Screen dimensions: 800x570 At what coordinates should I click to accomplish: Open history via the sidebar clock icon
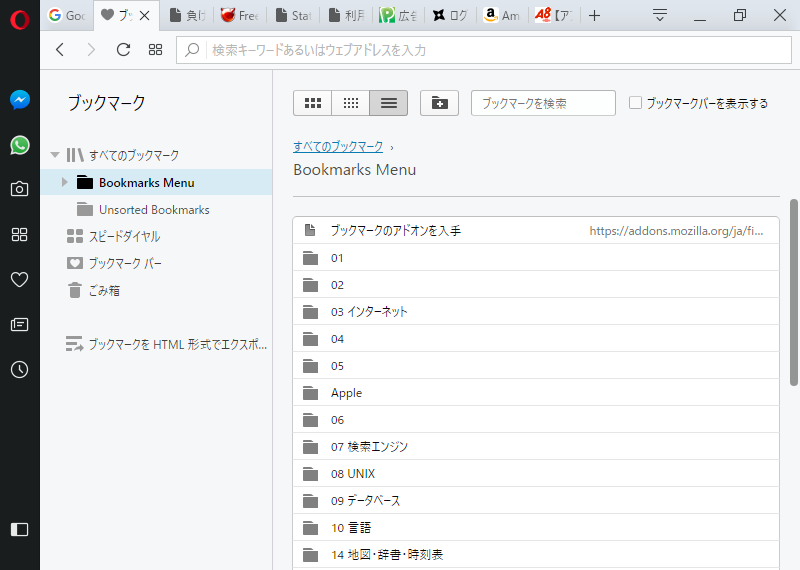tap(19, 369)
